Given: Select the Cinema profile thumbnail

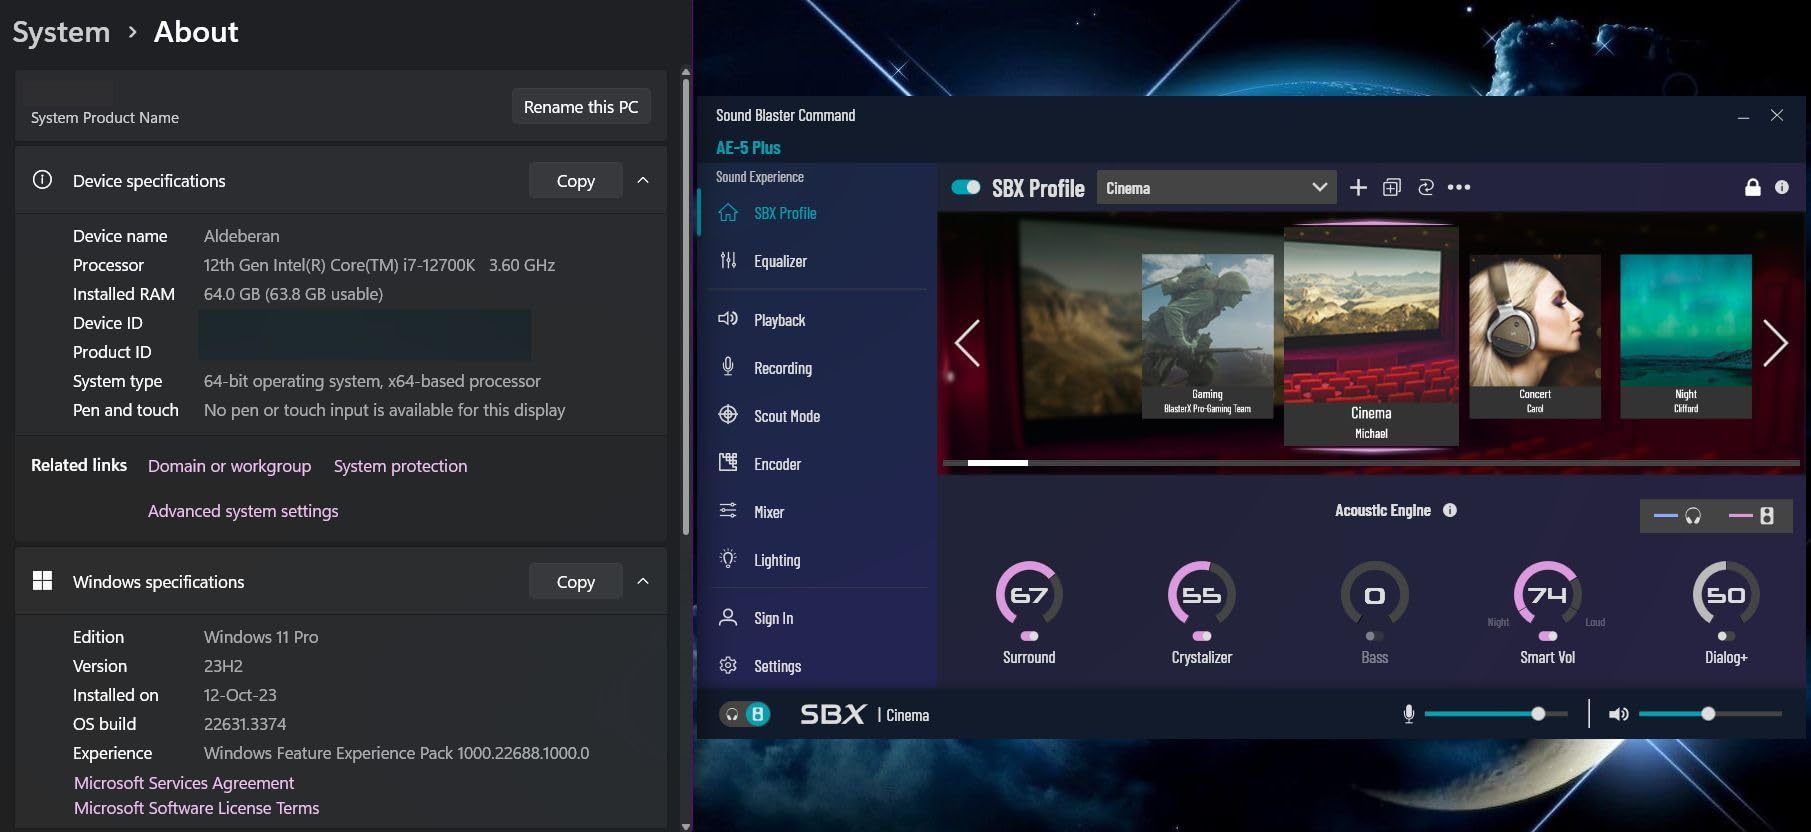Looking at the screenshot, I should tap(1371, 336).
